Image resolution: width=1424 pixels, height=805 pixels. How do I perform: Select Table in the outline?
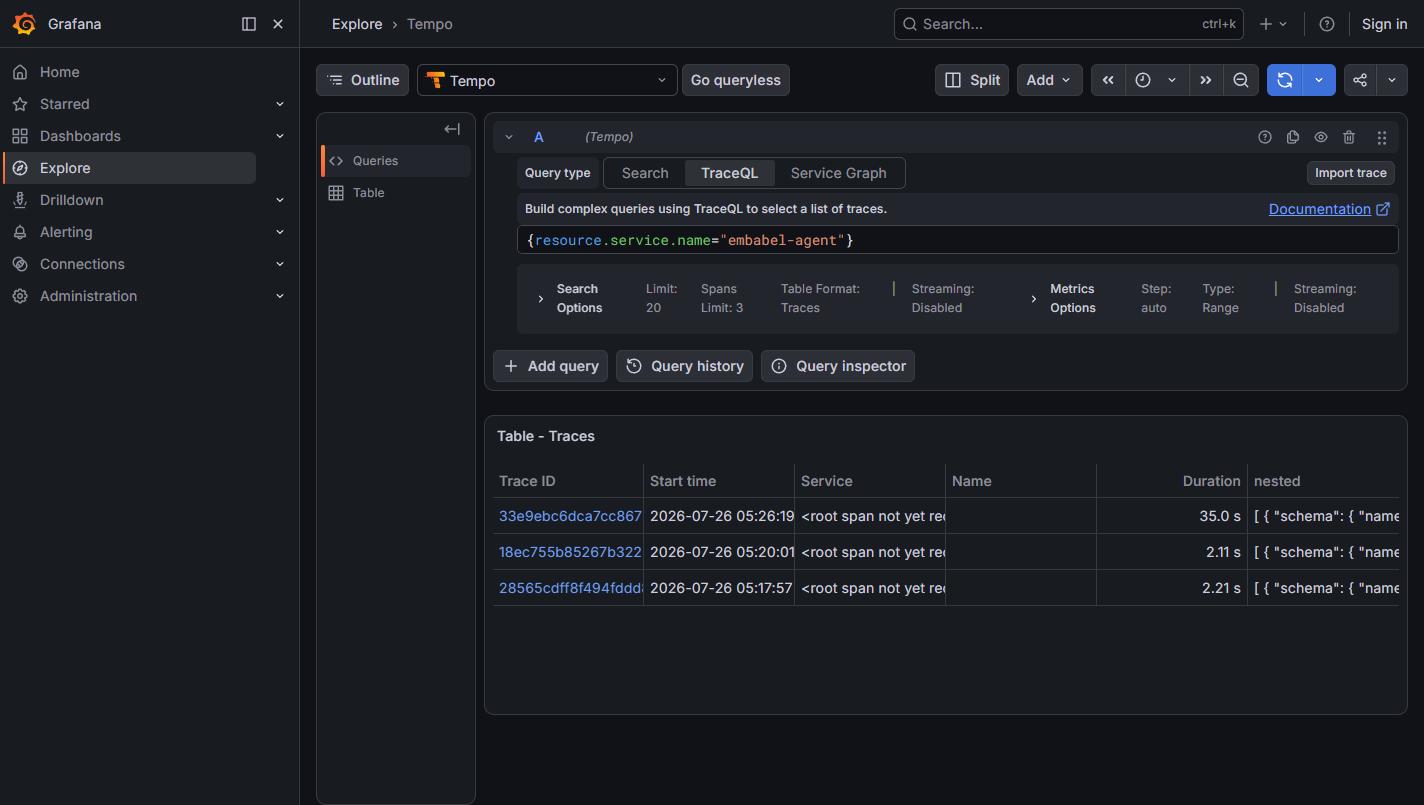[396, 192]
